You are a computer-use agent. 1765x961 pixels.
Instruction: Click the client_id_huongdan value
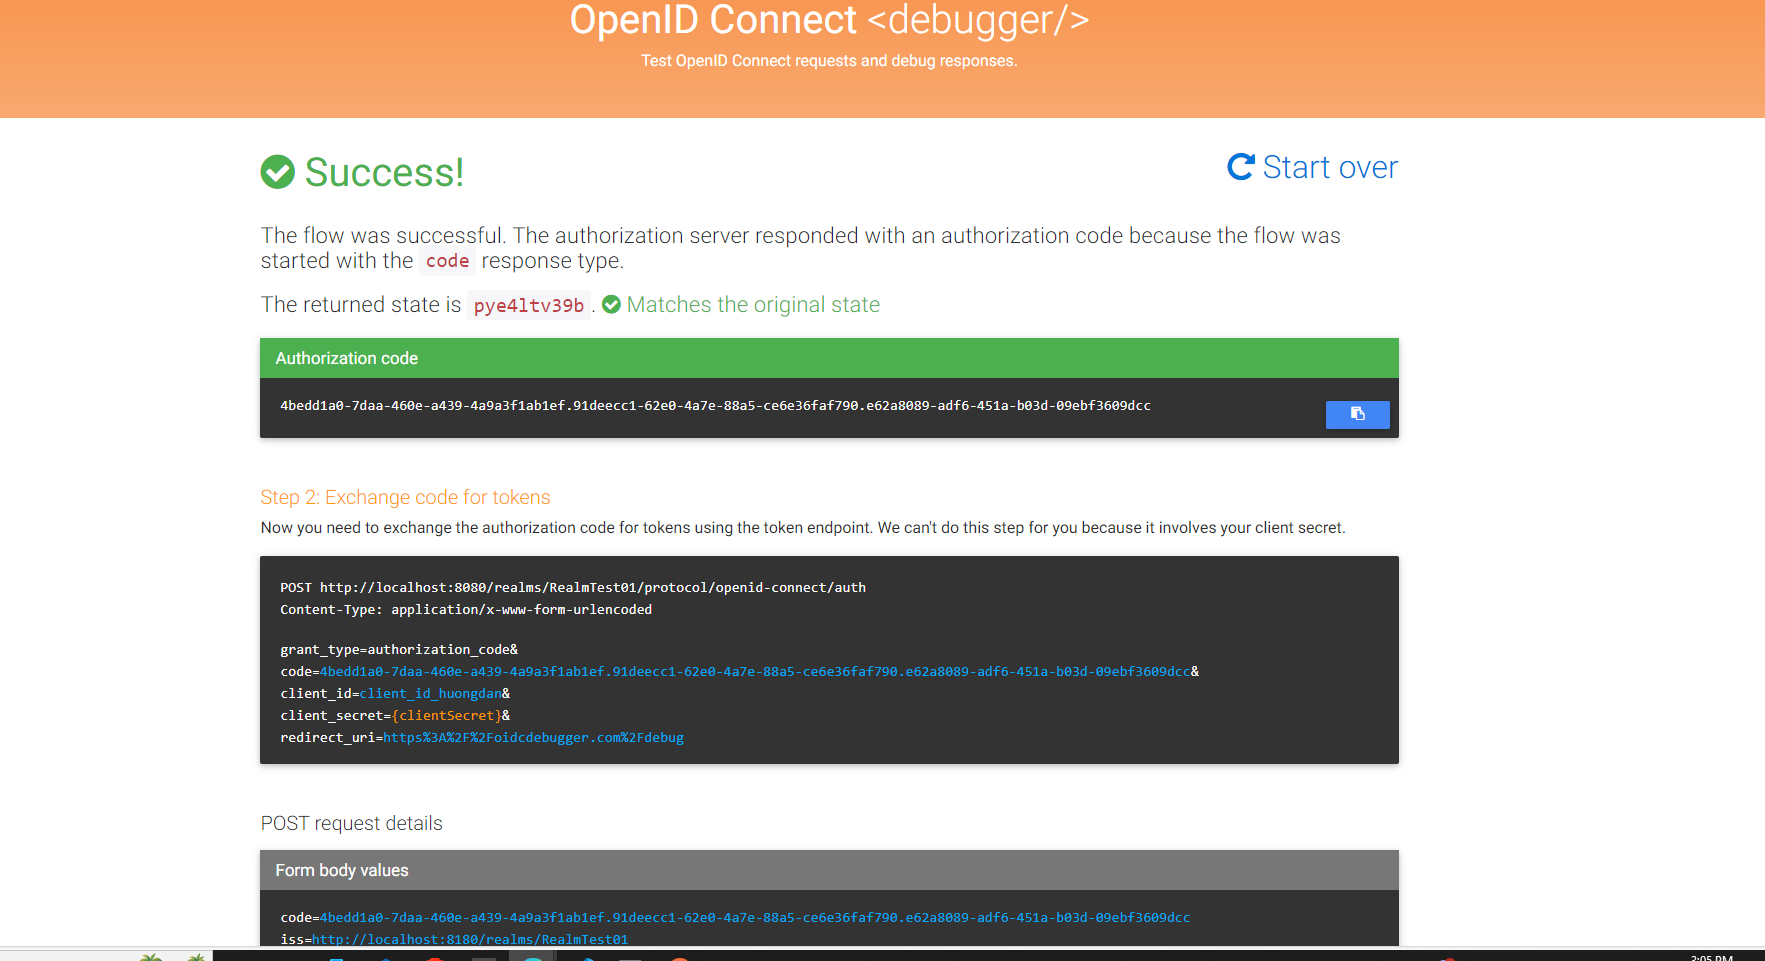[430, 694]
